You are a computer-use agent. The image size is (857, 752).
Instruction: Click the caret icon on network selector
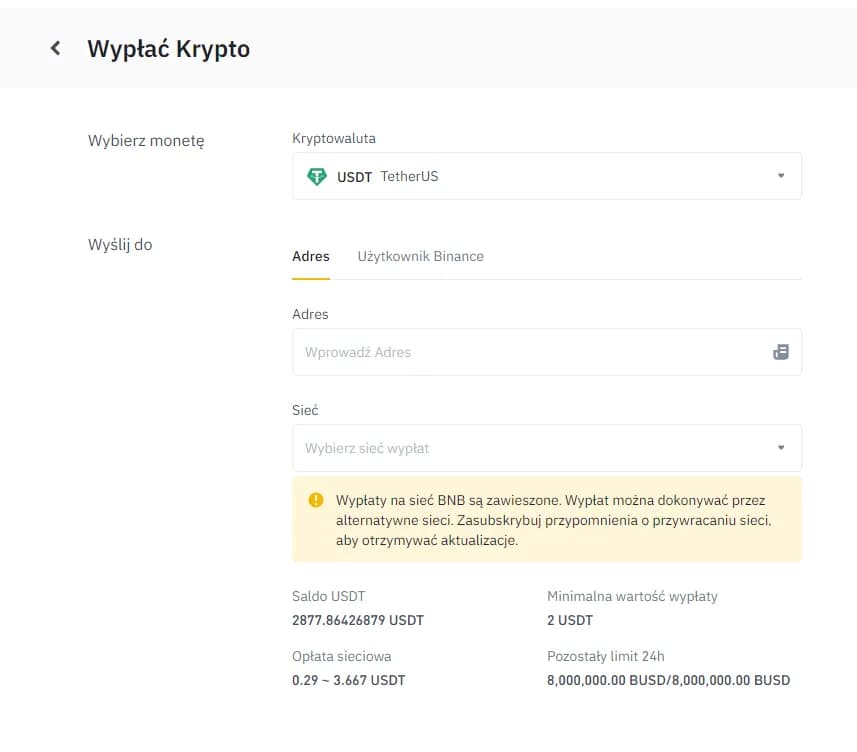pyautogui.click(x=781, y=447)
